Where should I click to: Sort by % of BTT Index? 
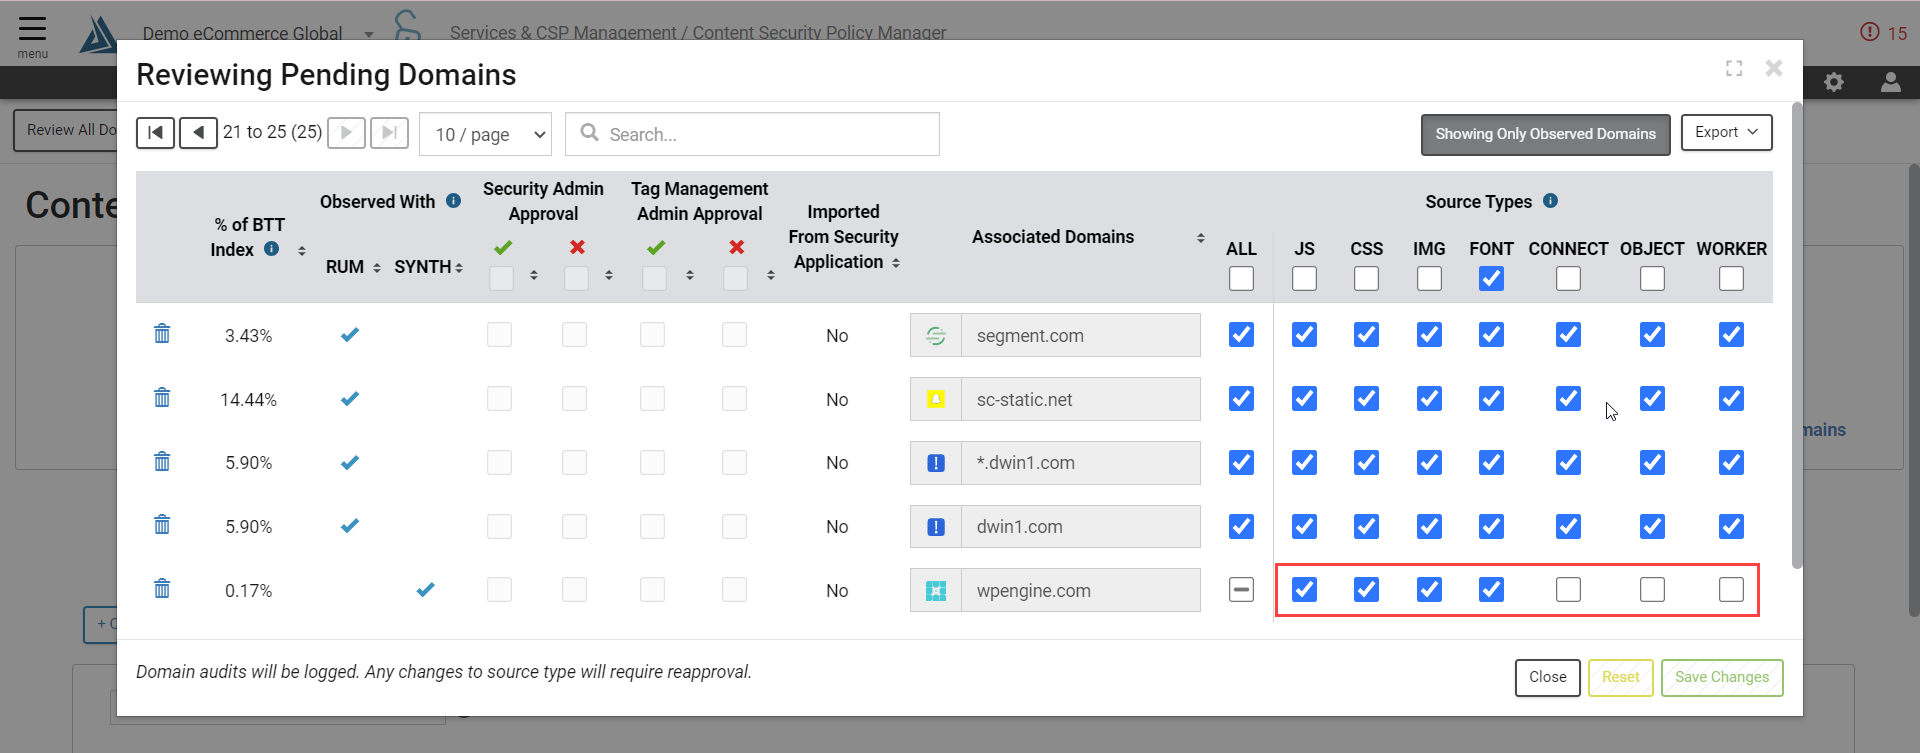pos(302,250)
